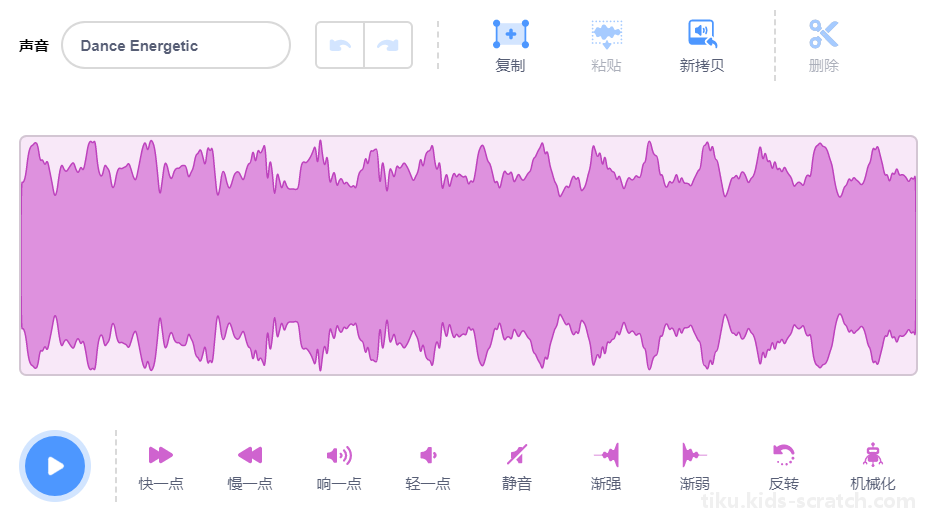Viewport: 941px width, 516px height.
Task: Apply the 慢一点 (slower) effect
Action: 250,455
